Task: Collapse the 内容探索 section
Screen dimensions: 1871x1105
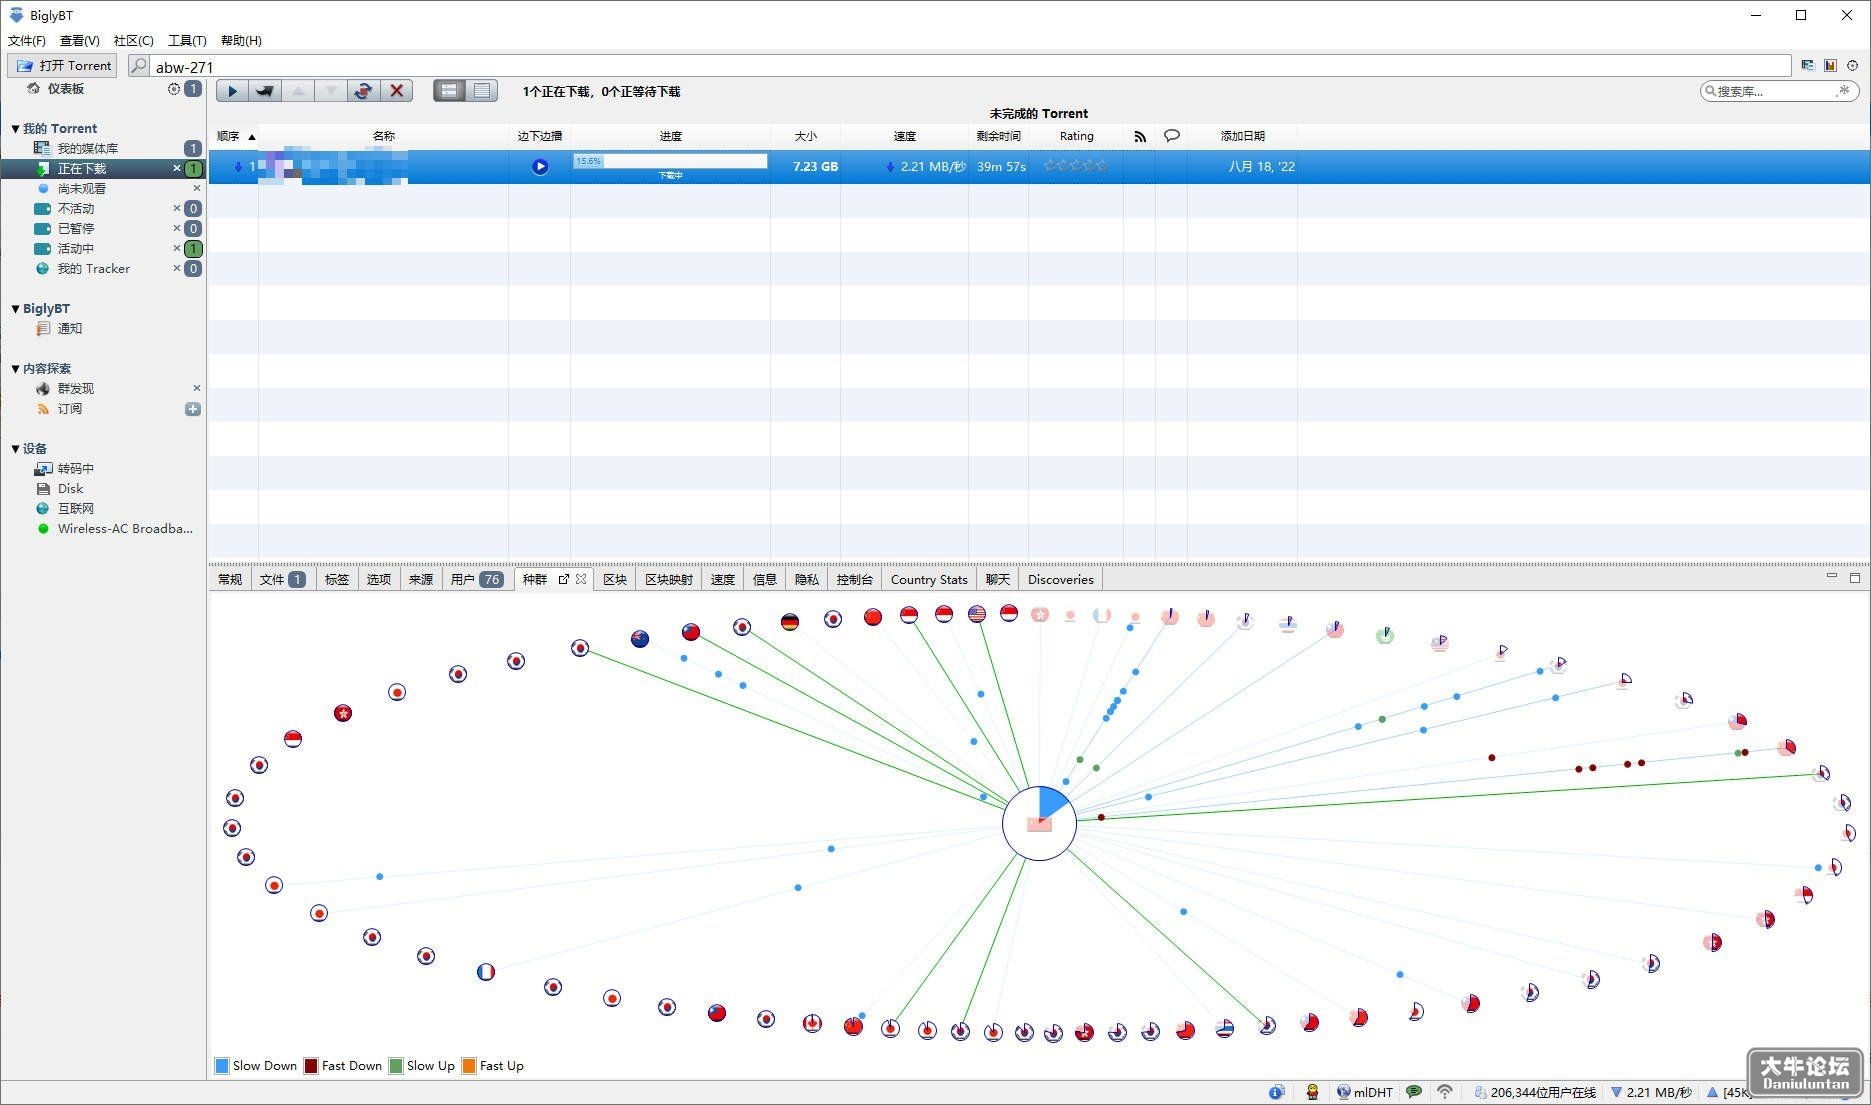Action: tap(15, 368)
